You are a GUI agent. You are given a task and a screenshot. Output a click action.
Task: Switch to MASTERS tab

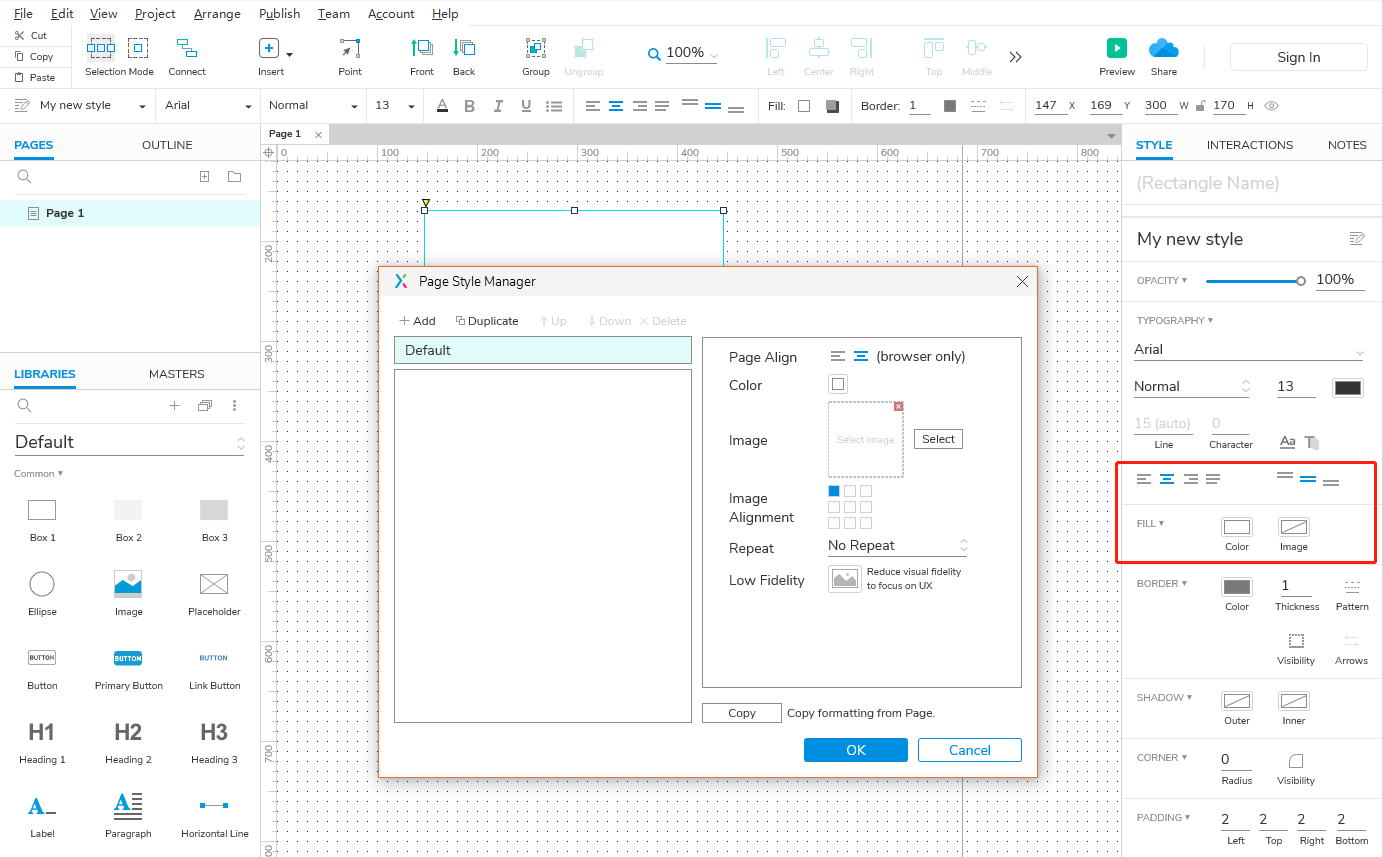pyautogui.click(x=176, y=374)
